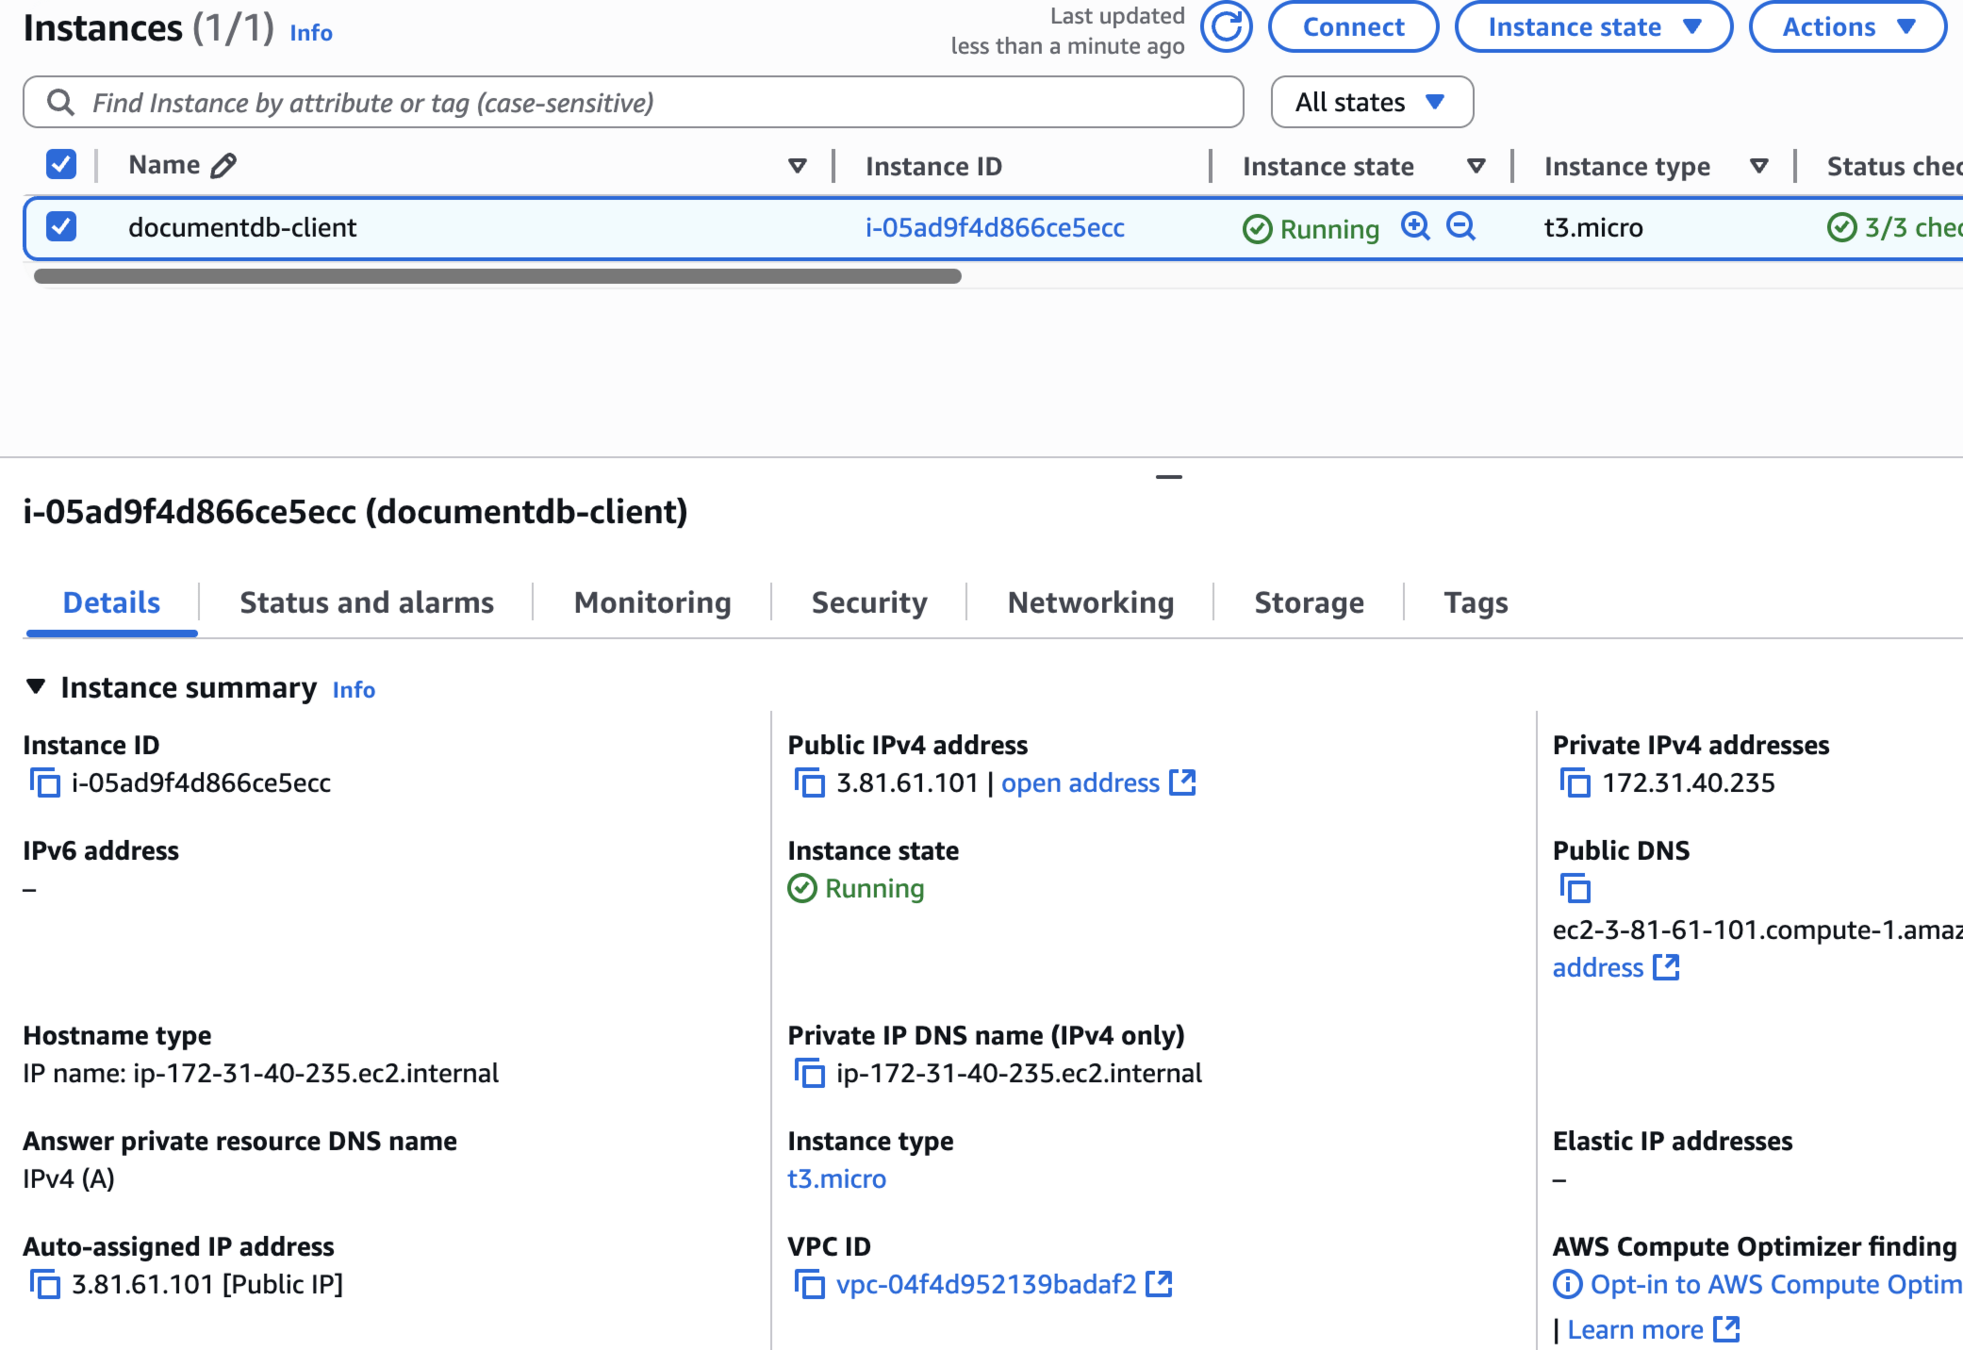Click zoom-in filter icon beside Running
The height and width of the screenshot is (1350, 1963).
tap(1415, 227)
